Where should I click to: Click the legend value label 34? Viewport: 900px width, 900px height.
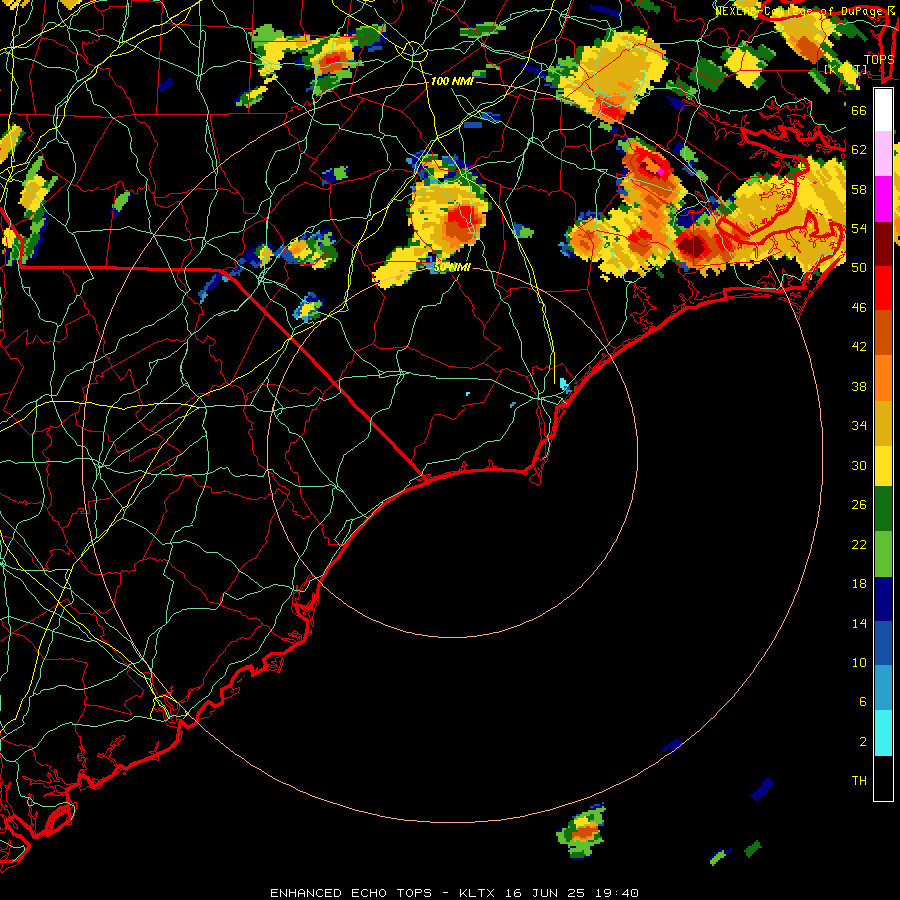click(x=859, y=426)
